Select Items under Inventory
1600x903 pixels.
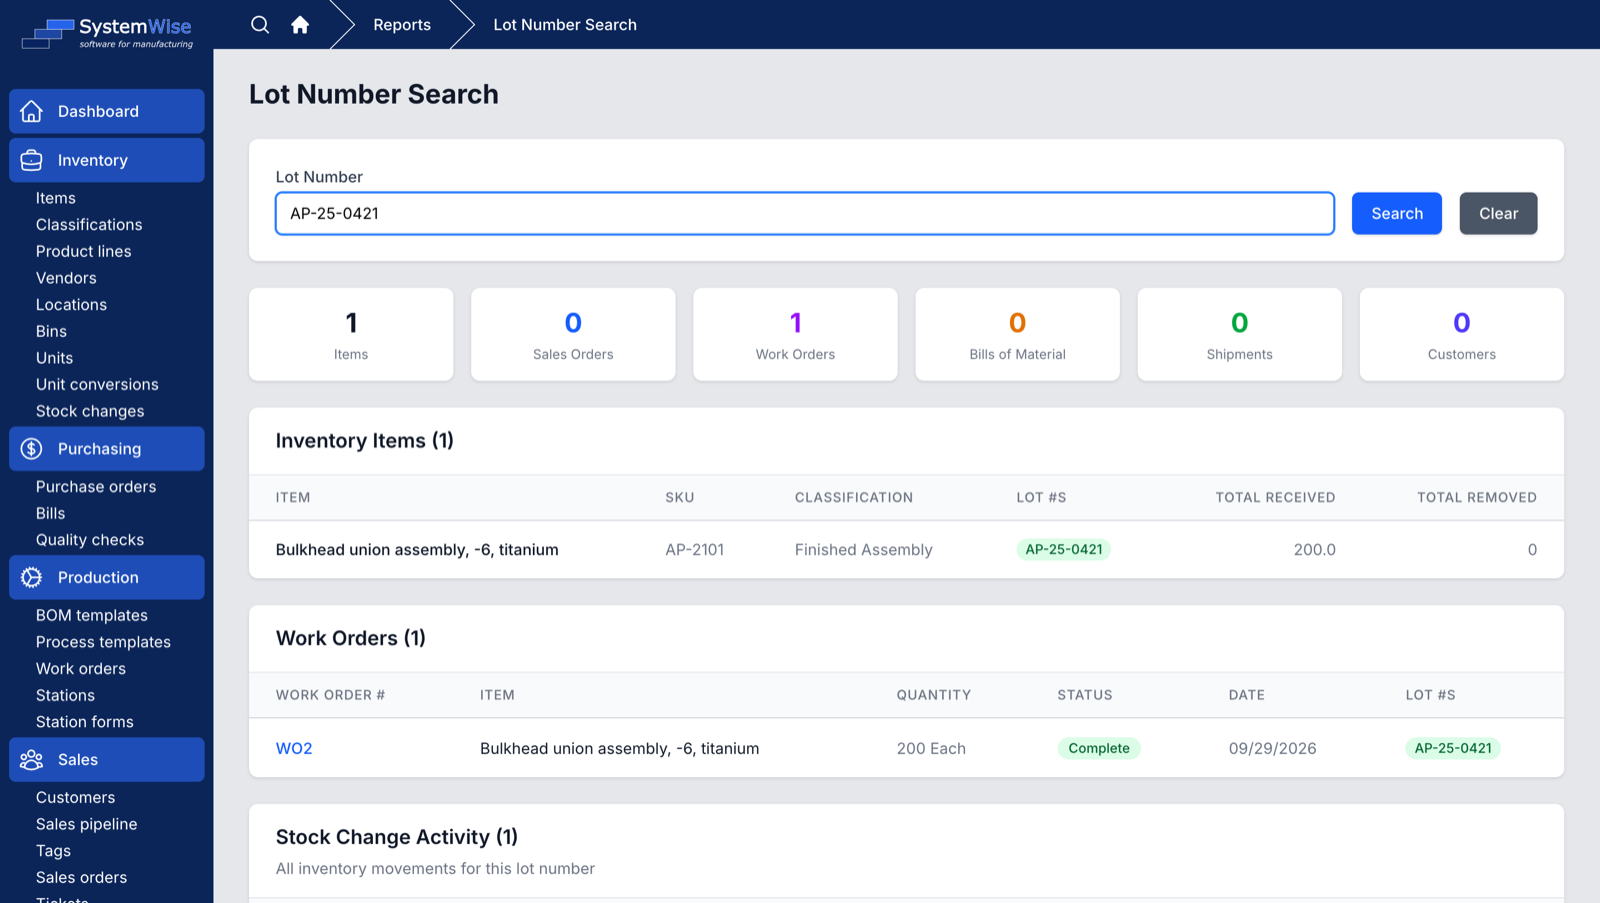pyautogui.click(x=56, y=198)
